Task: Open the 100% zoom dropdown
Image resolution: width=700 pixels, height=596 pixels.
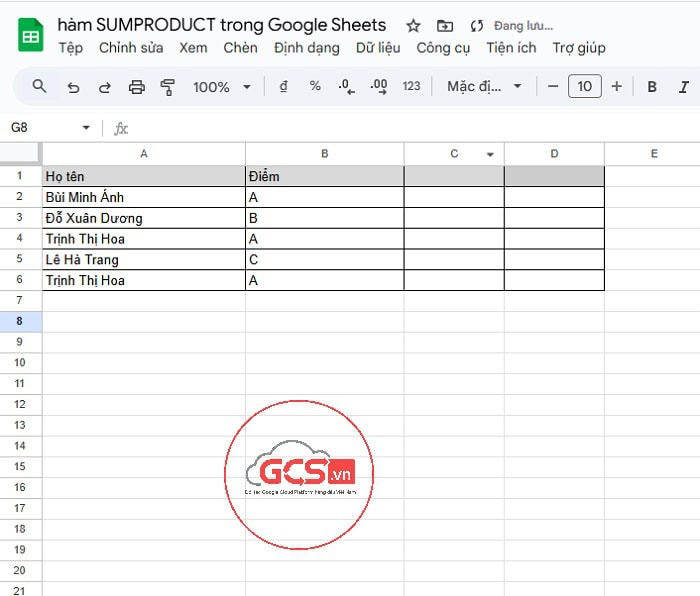Action: 222,87
